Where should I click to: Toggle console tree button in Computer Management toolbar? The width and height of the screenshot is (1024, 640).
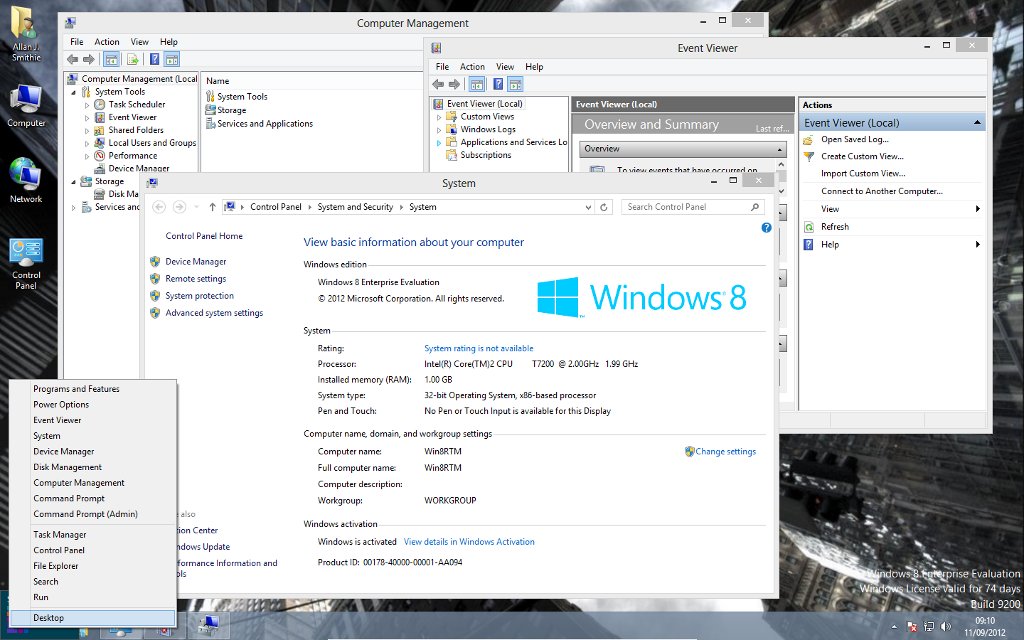click(112, 59)
